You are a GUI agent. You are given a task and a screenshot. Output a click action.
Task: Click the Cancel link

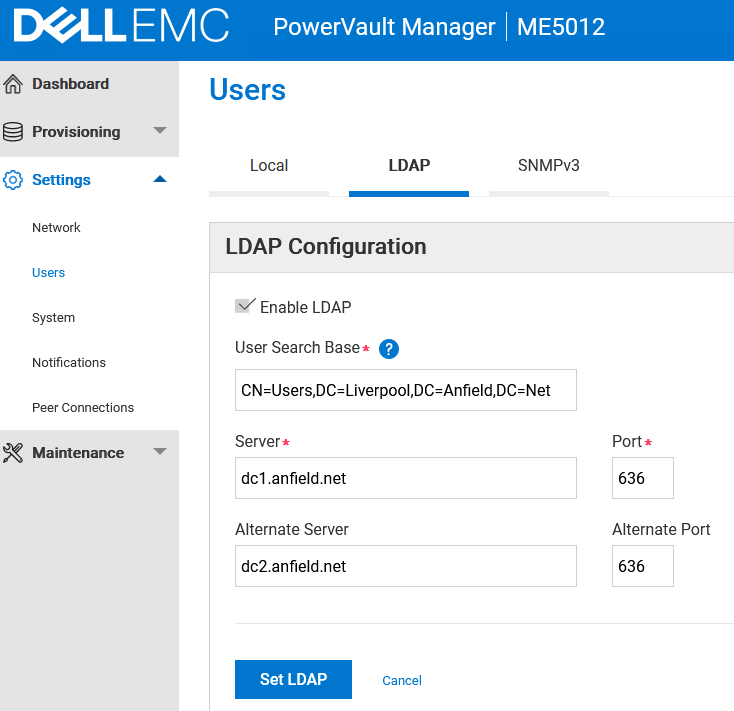pyautogui.click(x=402, y=680)
